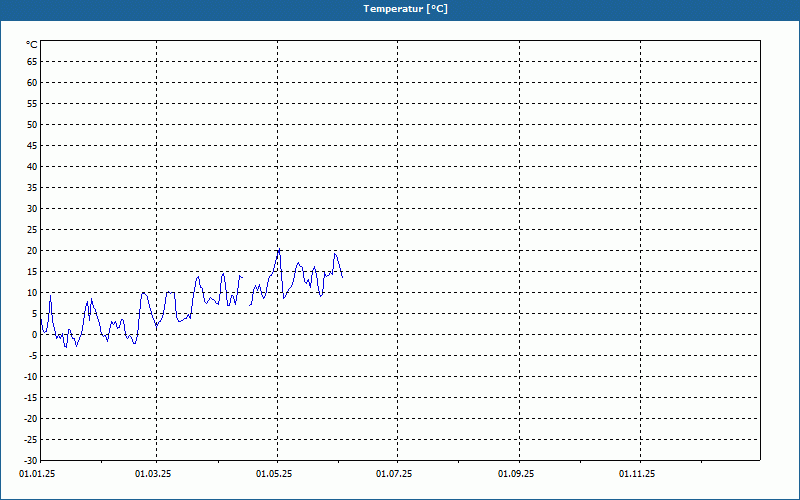800x500 pixels.
Task: Click the last data point of blue curve
Action: tap(342, 277)
